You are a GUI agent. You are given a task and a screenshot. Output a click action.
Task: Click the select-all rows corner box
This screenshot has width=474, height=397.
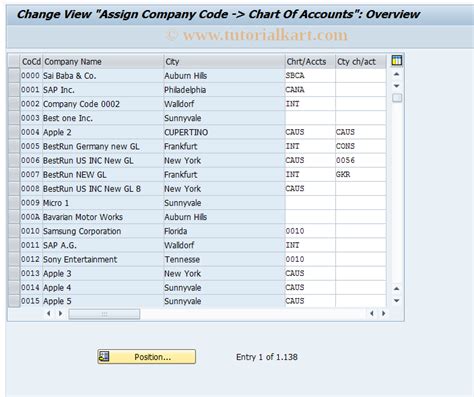point(14,61)
